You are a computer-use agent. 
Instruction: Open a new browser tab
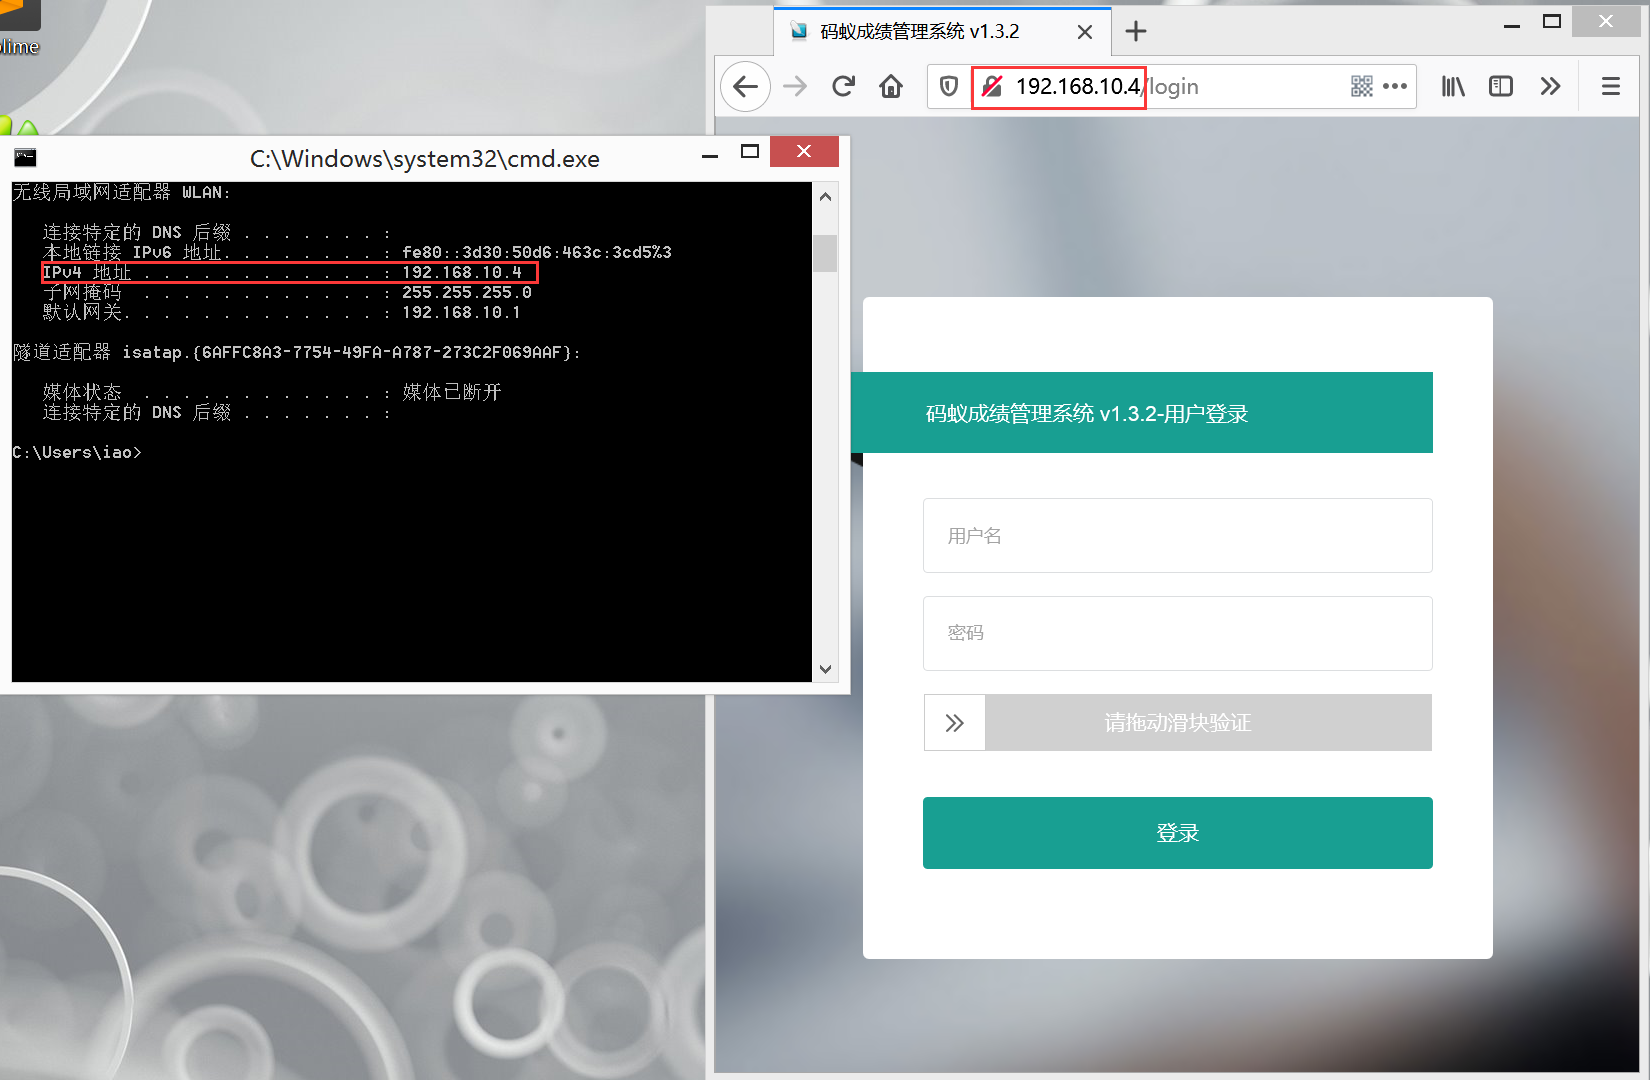click(x=1136, y=31)
